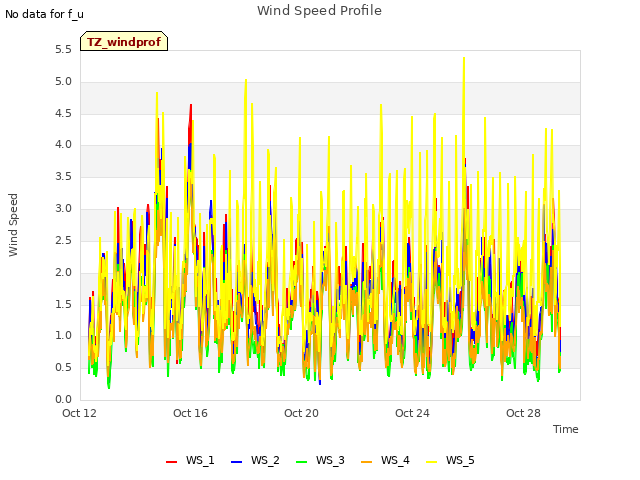The width and height of the screenshot is (640, 480).
Task: Click the 1.0 y-axis tick label
Action: [x=63, y=336]
